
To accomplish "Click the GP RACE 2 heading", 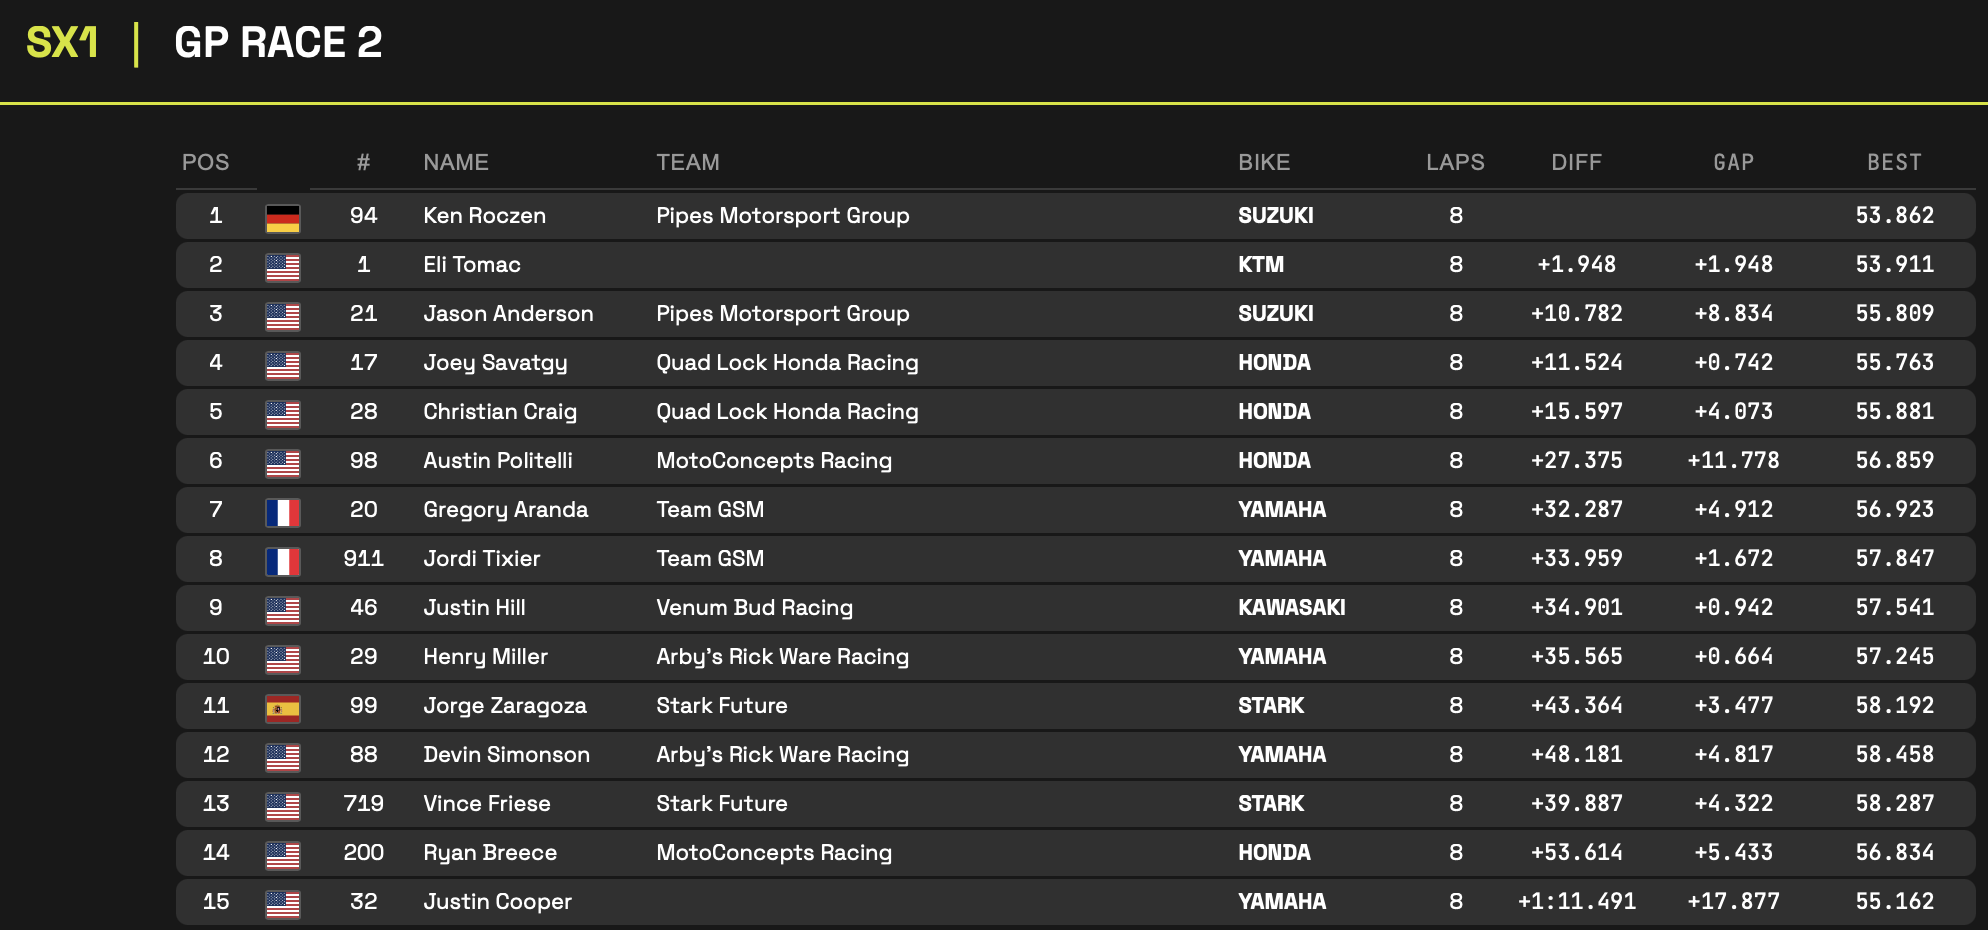I will [278, 43].
